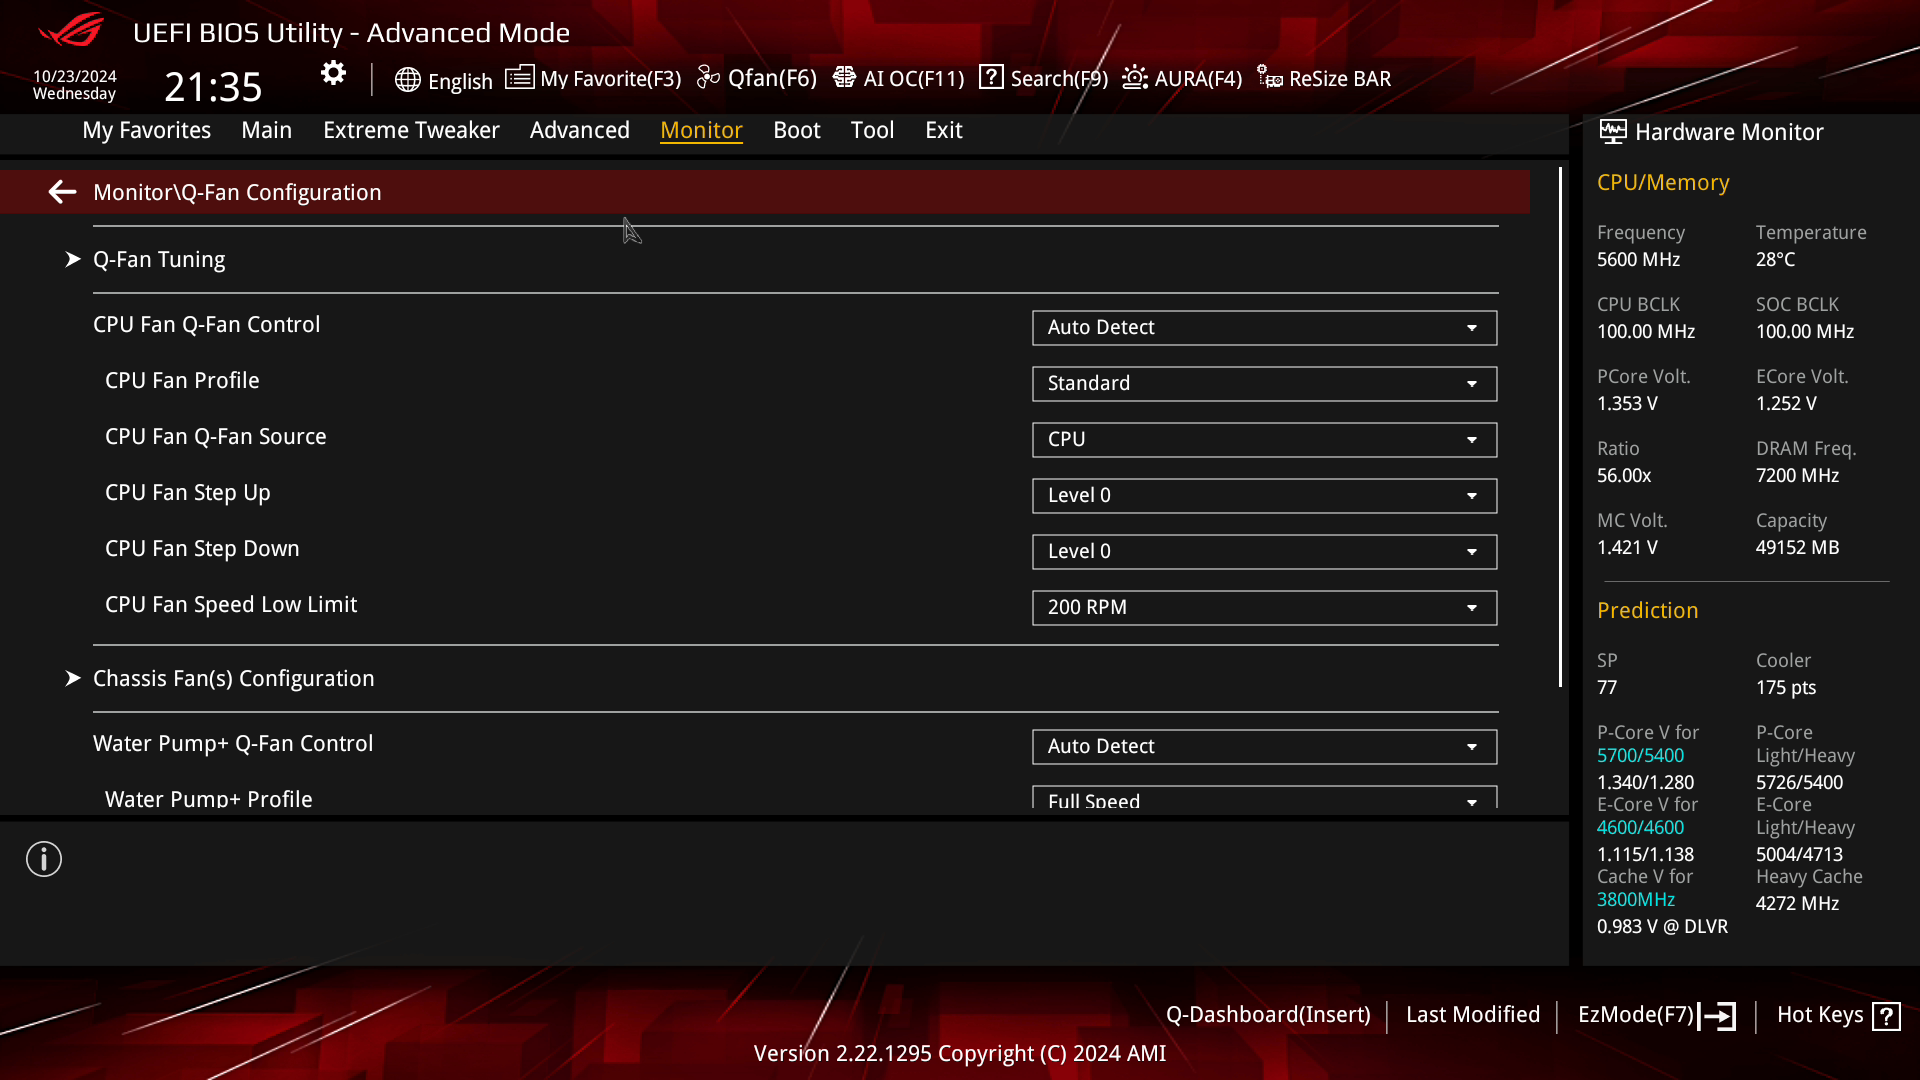Click the Search magnifier icon
Image resolution: width=1920 pixels, height=1080 pixels.
(x=992, y=78)
